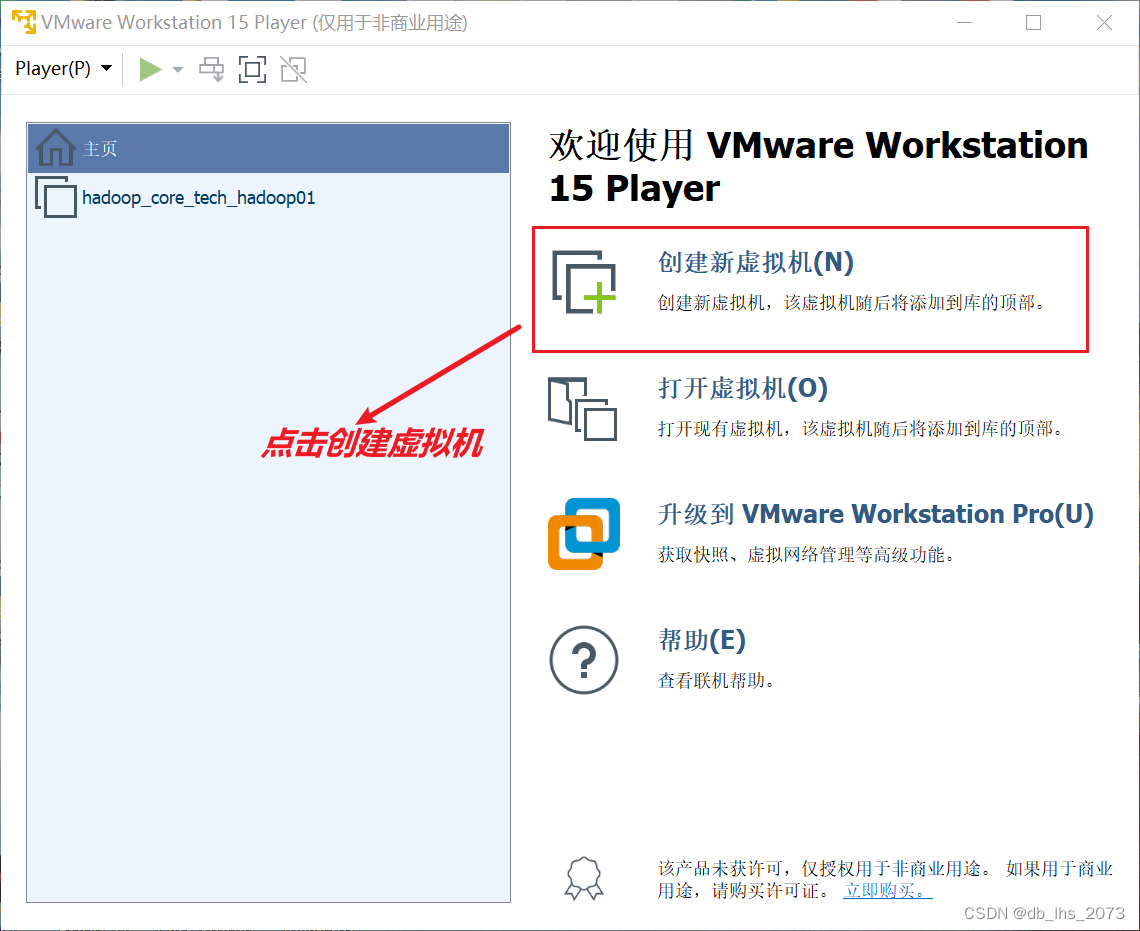Click the 欢迎使用 VMware Workstation 15 Player title
Screen dimensions: 1140x931
coord(819,166)
